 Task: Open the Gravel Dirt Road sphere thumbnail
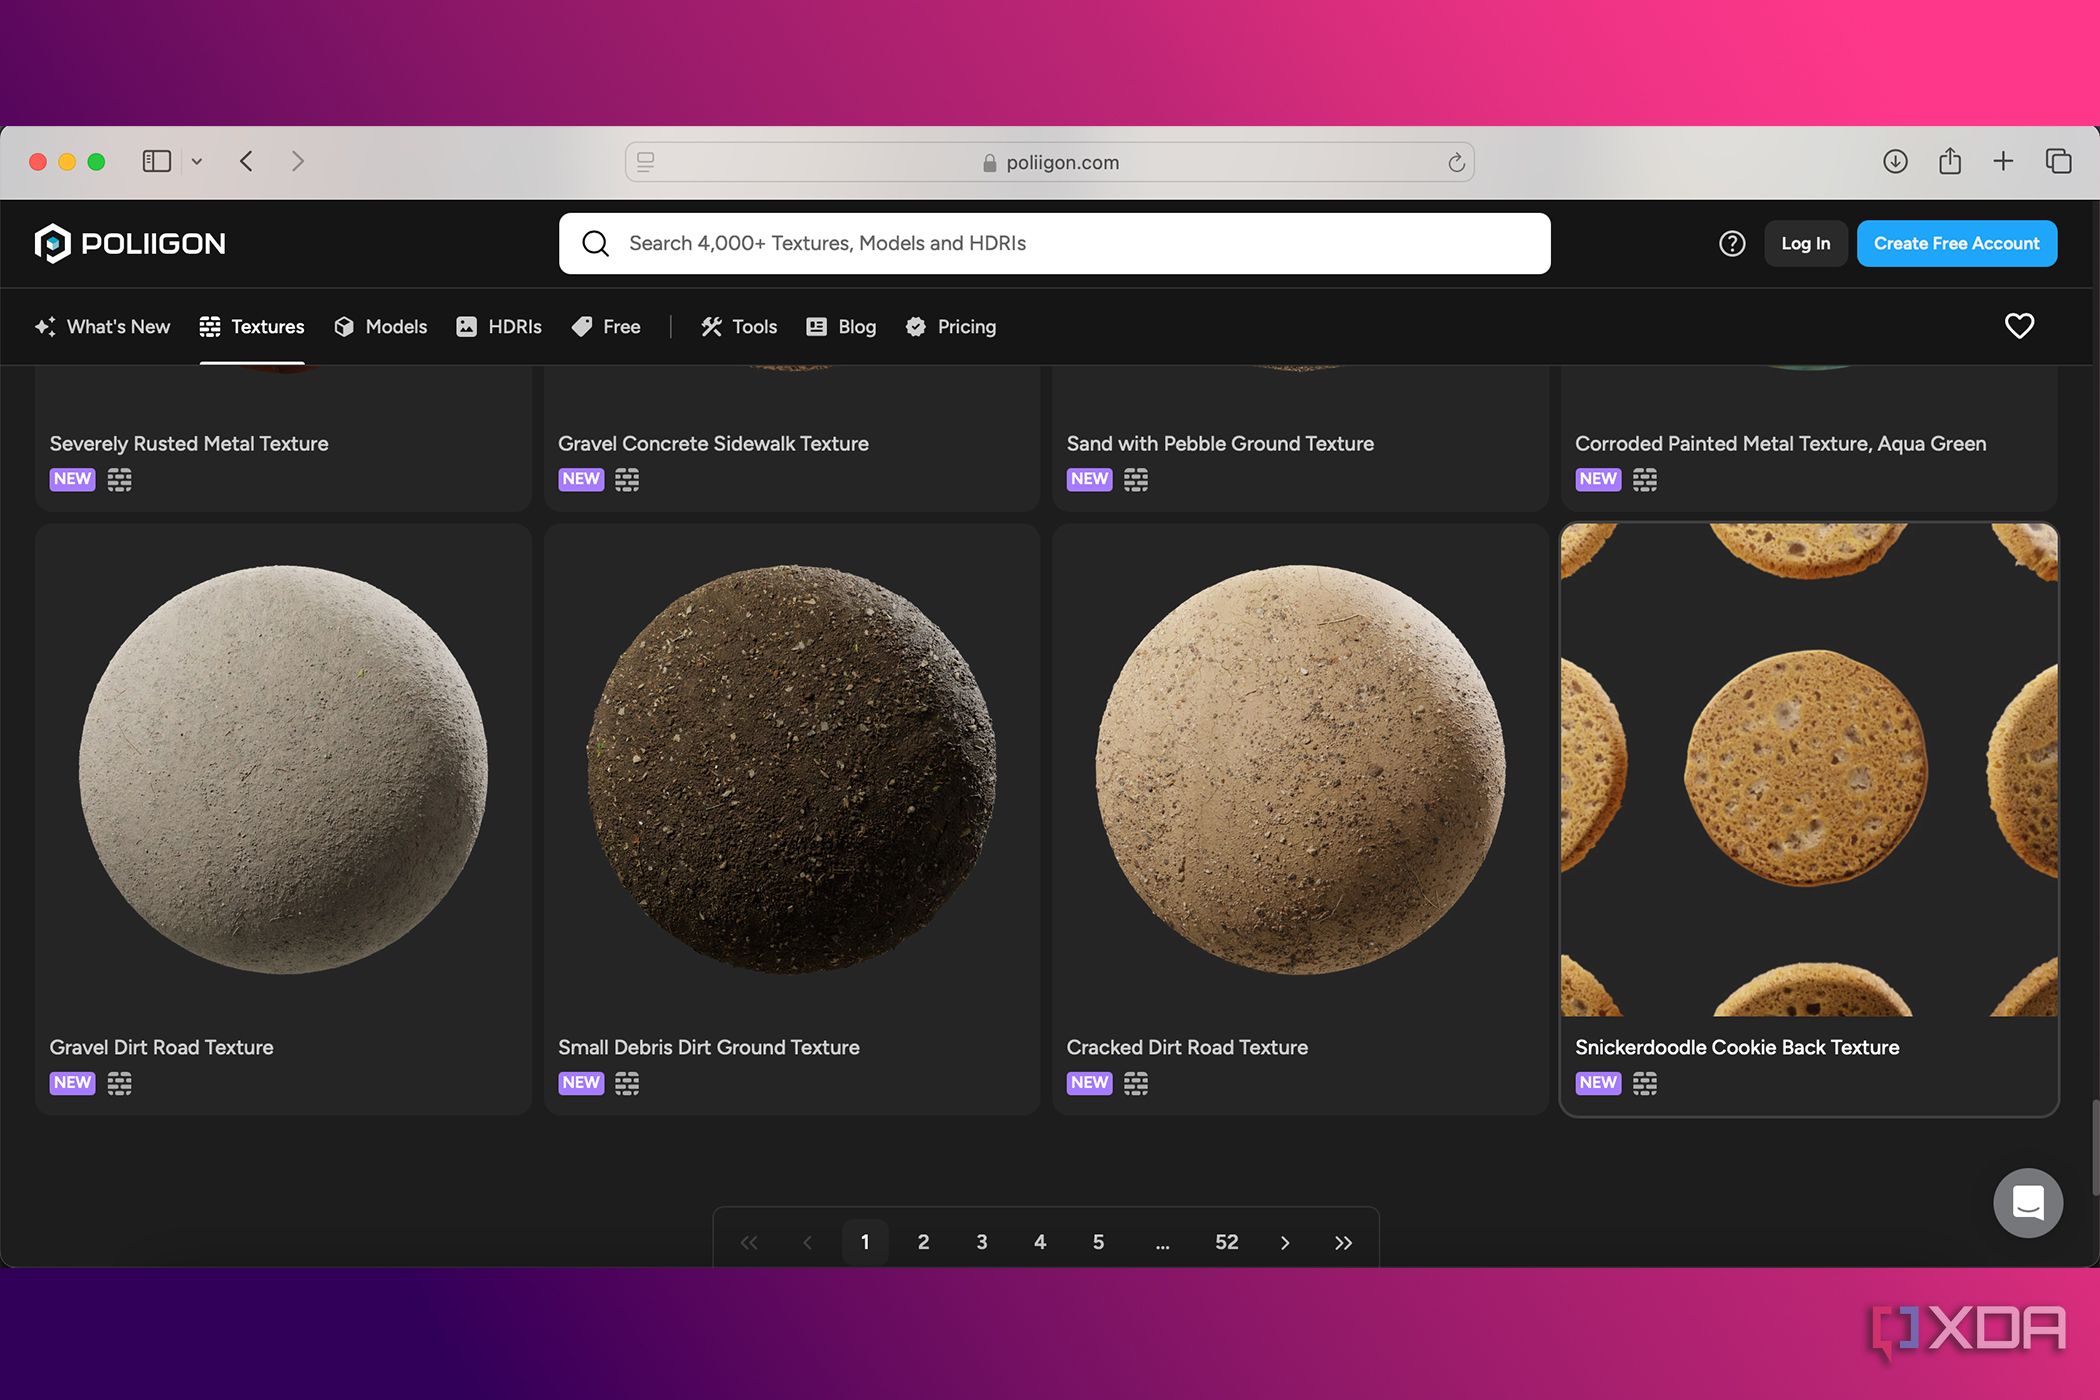click(x=283, y=770)
